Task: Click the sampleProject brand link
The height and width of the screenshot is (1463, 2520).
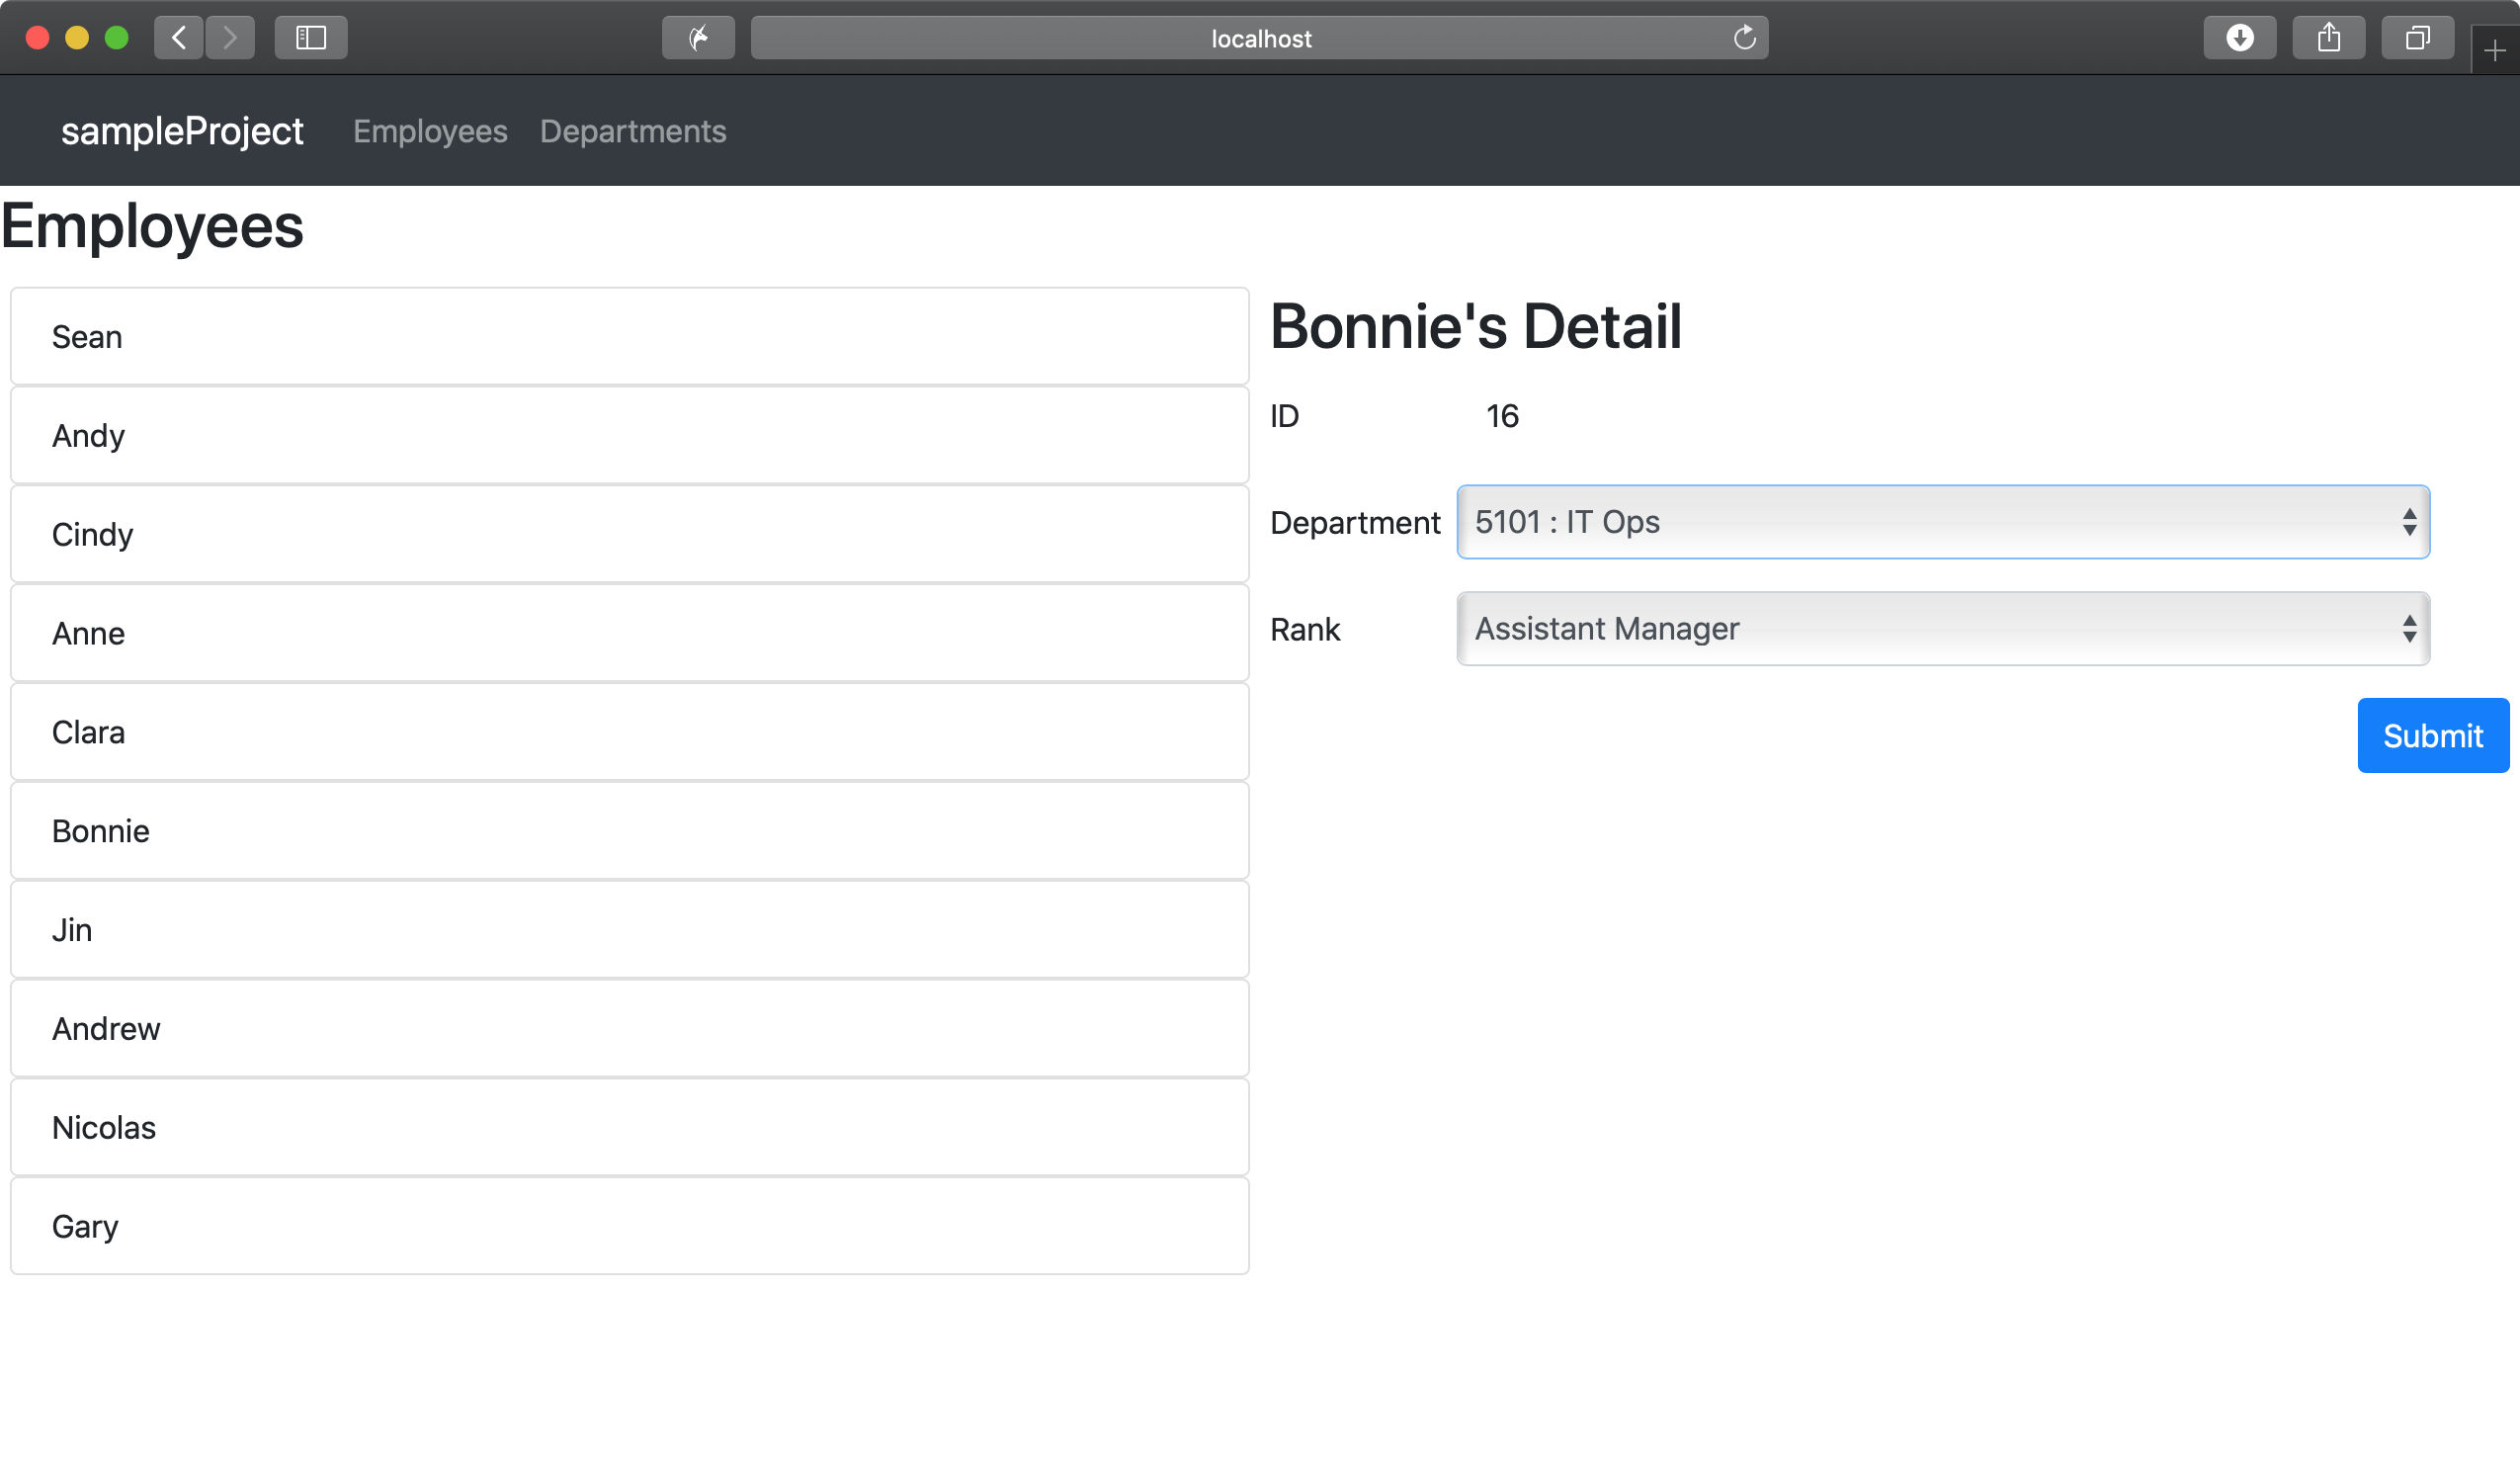Action: (182, 131)
